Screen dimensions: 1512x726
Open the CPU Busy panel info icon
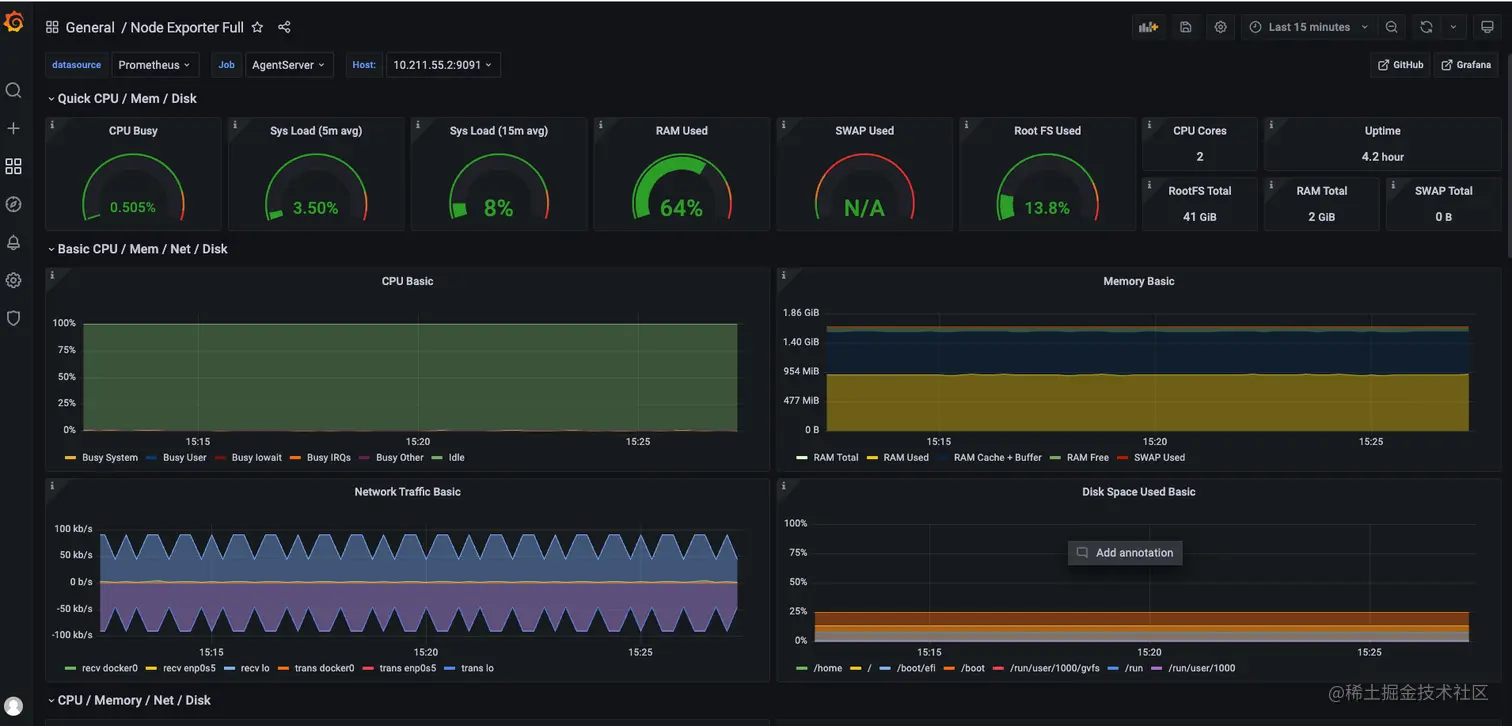[x=52, y=125]
